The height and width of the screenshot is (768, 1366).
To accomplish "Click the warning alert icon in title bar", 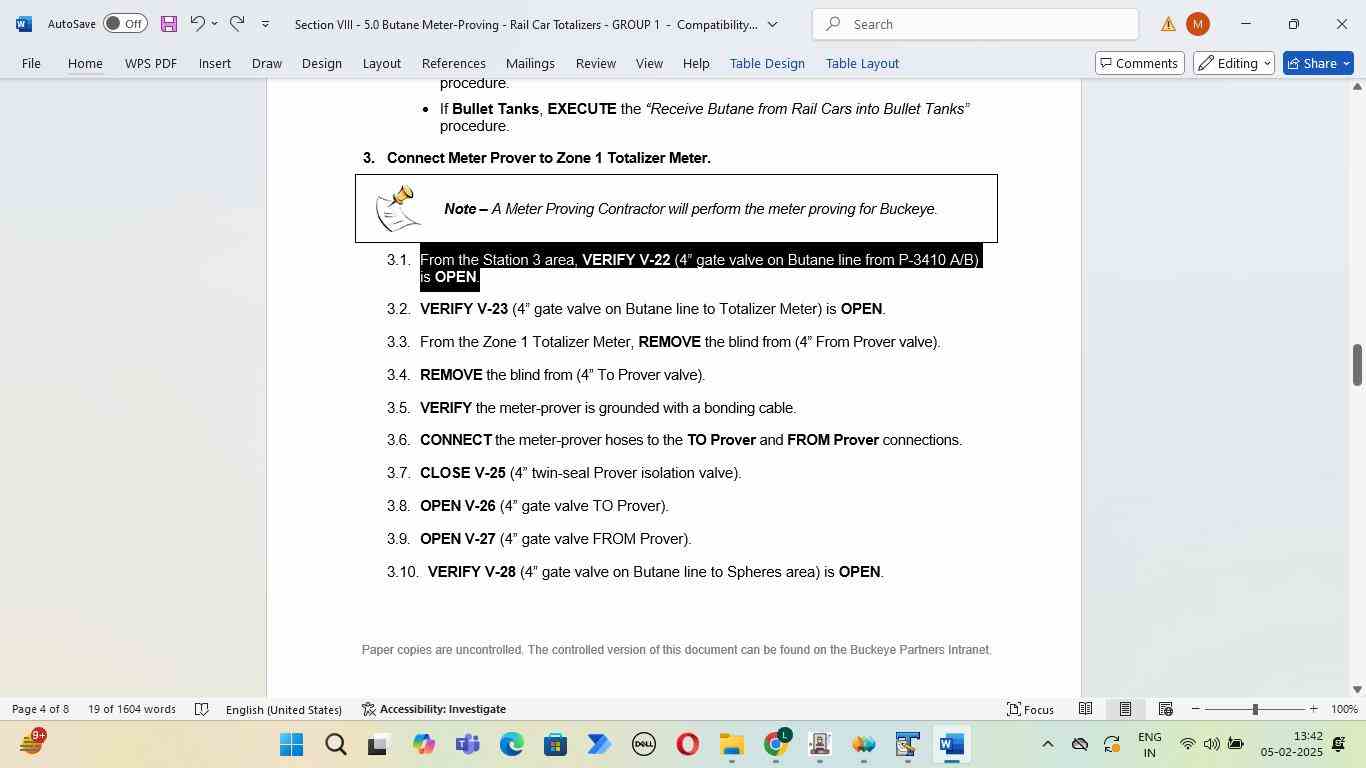I will pyautogui.click(x=1168, y=24).
